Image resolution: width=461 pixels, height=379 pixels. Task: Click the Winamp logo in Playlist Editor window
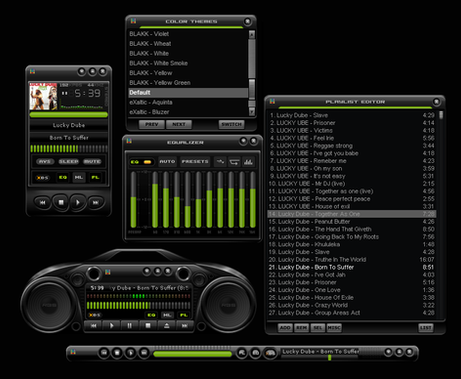click(x=272, y=101)
